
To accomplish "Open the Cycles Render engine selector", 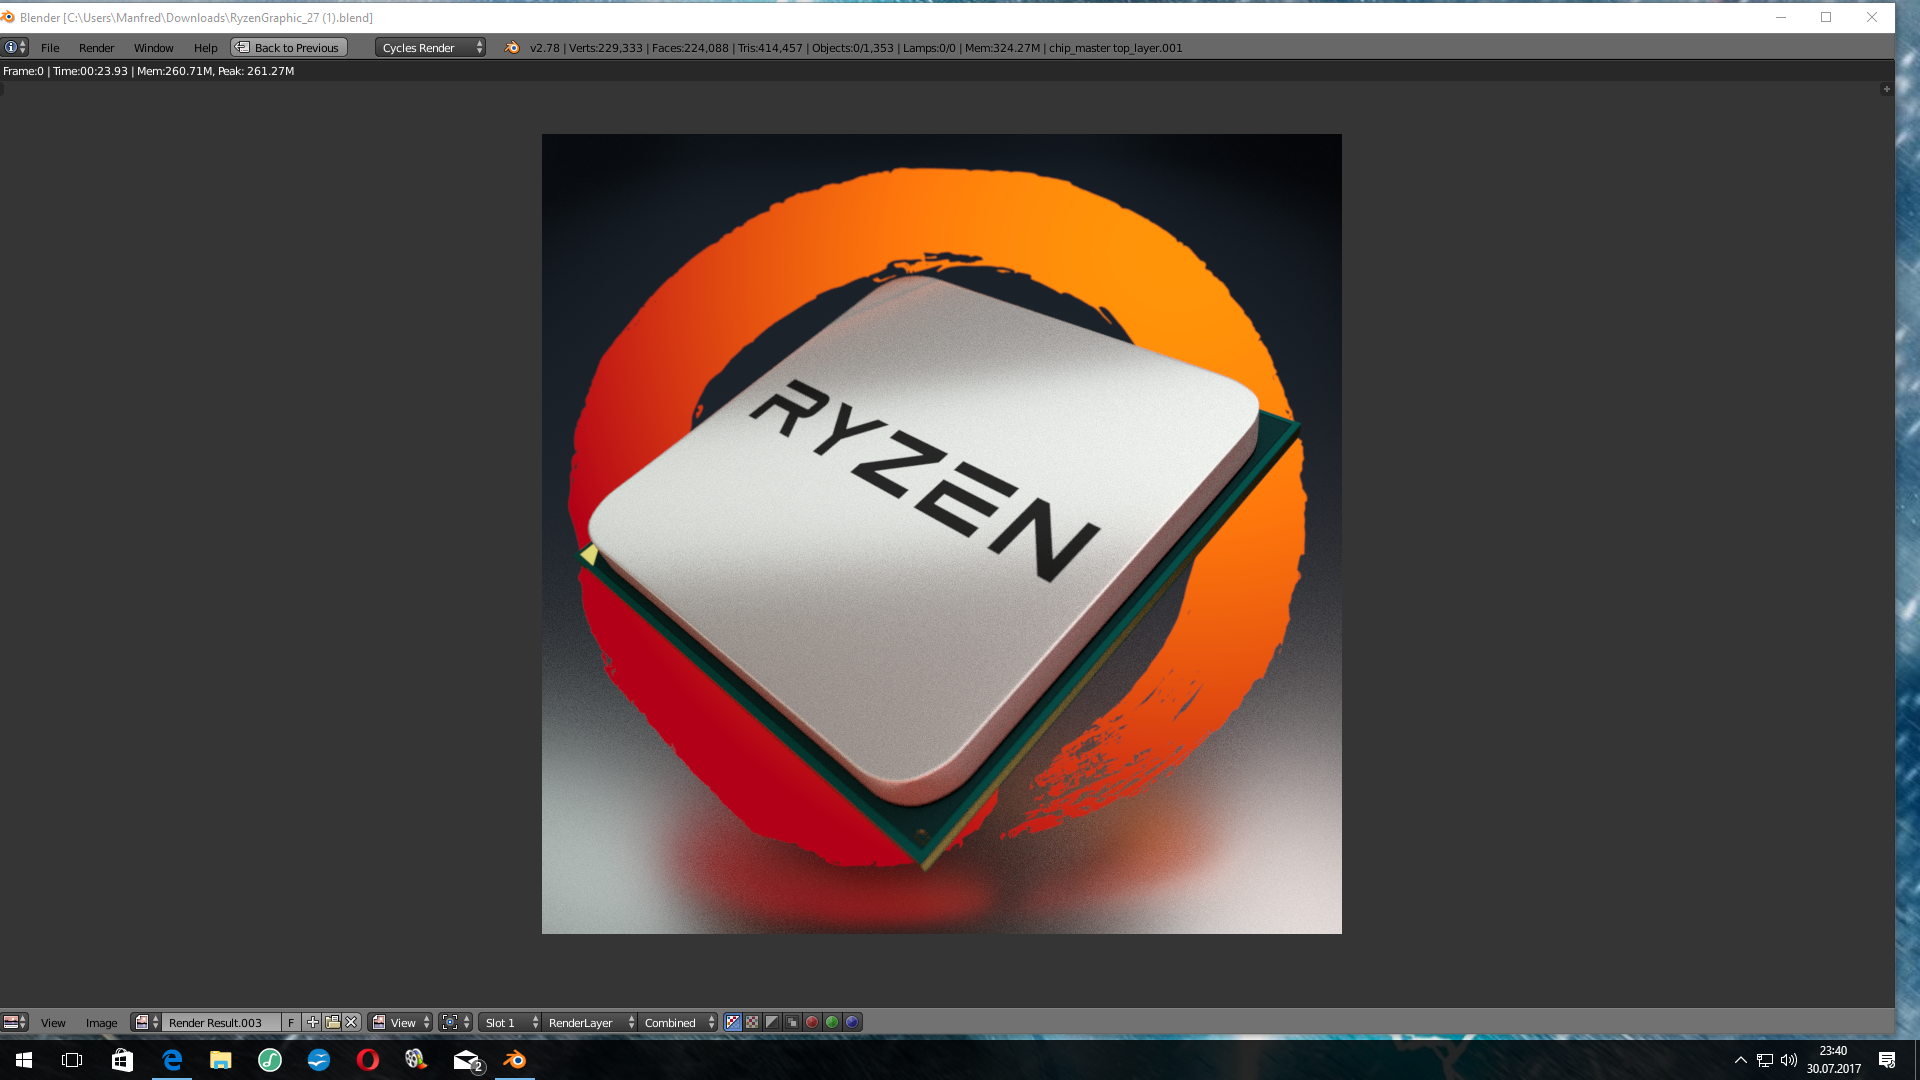I will point(431,47).
